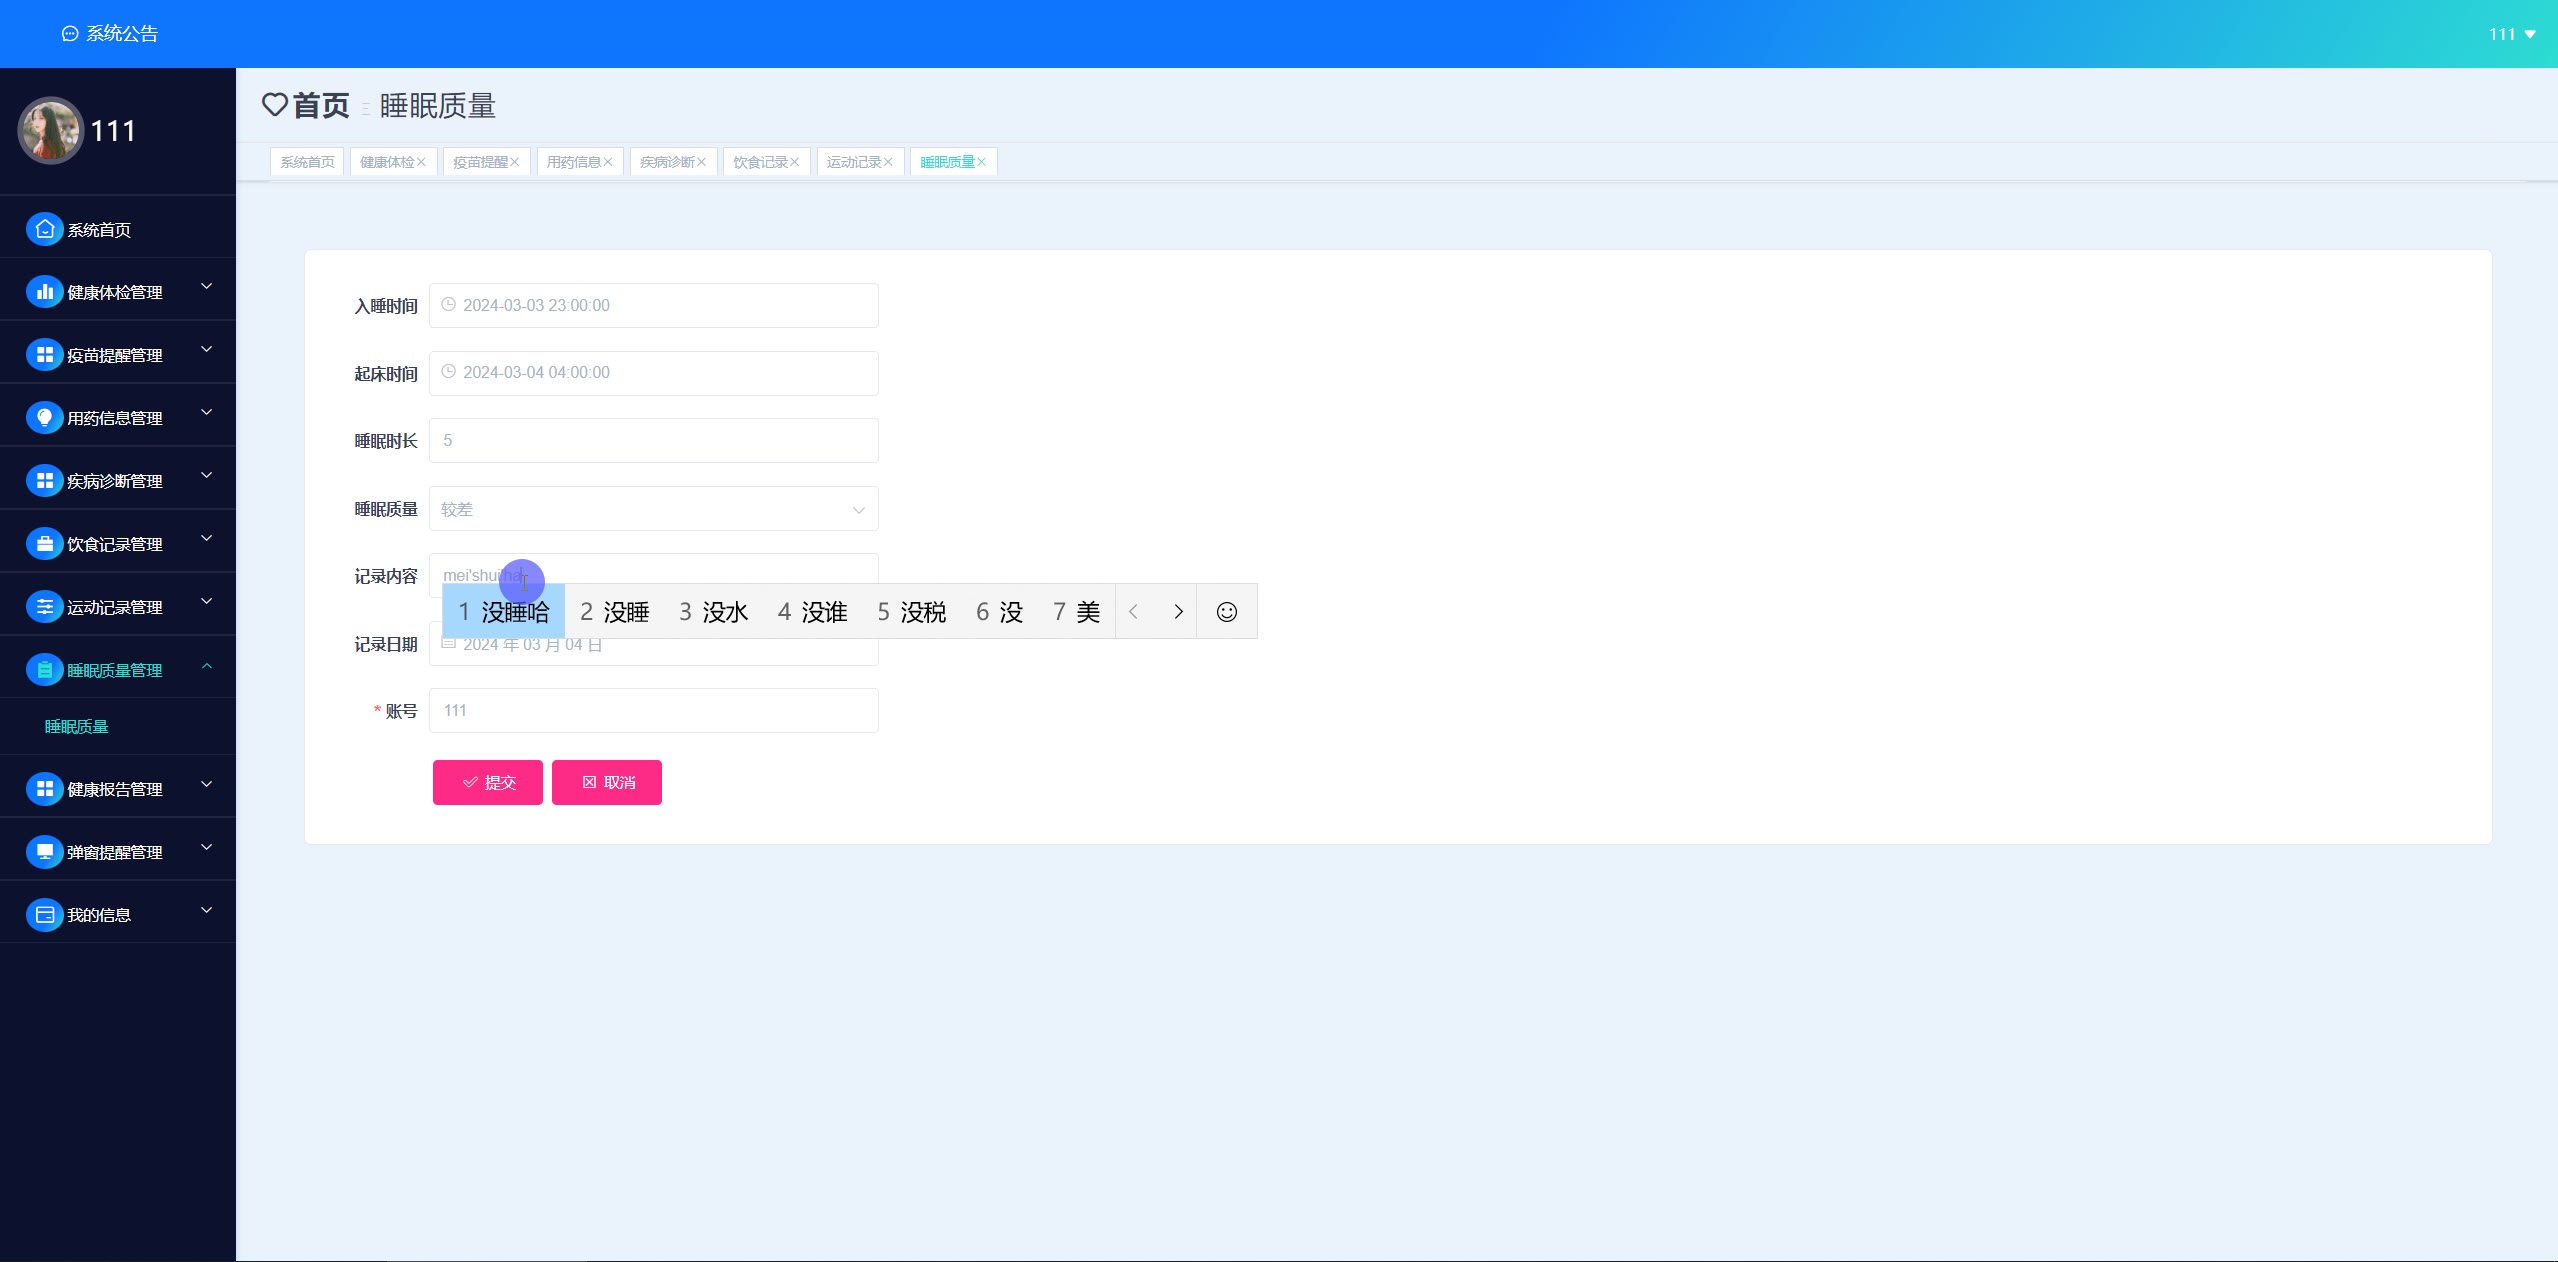Click the 系统首页 home icon in sidebar
The image size is (2558, 1262).
[x=44, y=229]
